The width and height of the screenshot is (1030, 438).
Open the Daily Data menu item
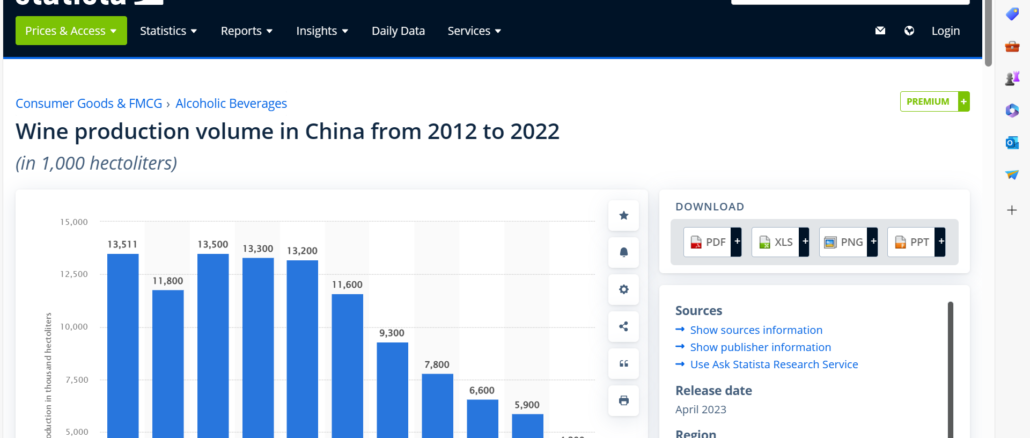(398, 31)
